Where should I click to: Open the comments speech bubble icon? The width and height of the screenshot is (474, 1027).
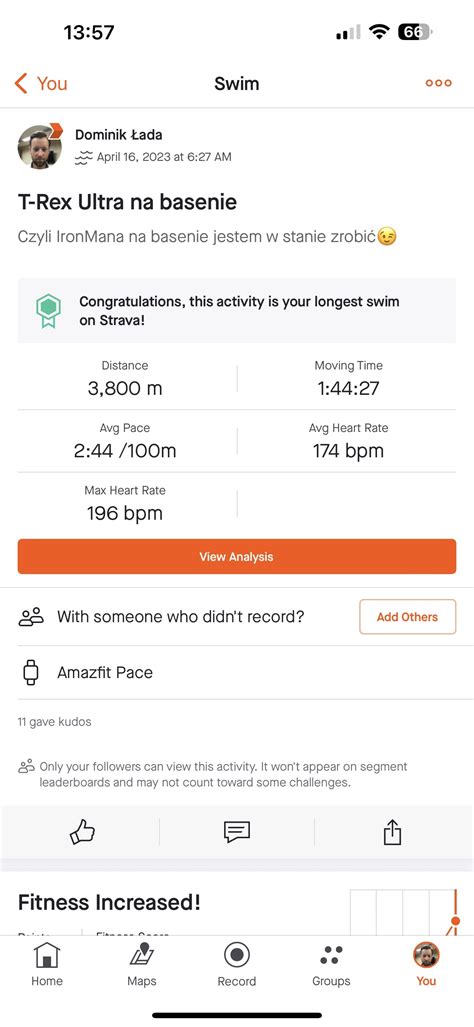pos(236,832)
